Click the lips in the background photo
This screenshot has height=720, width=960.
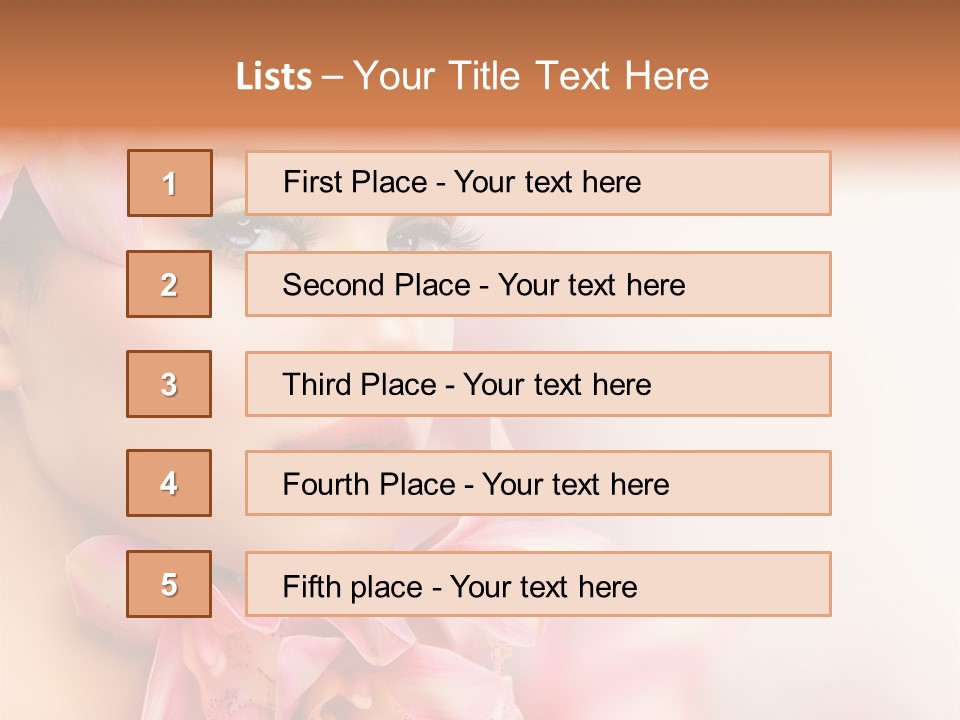(x=350, y=432)
